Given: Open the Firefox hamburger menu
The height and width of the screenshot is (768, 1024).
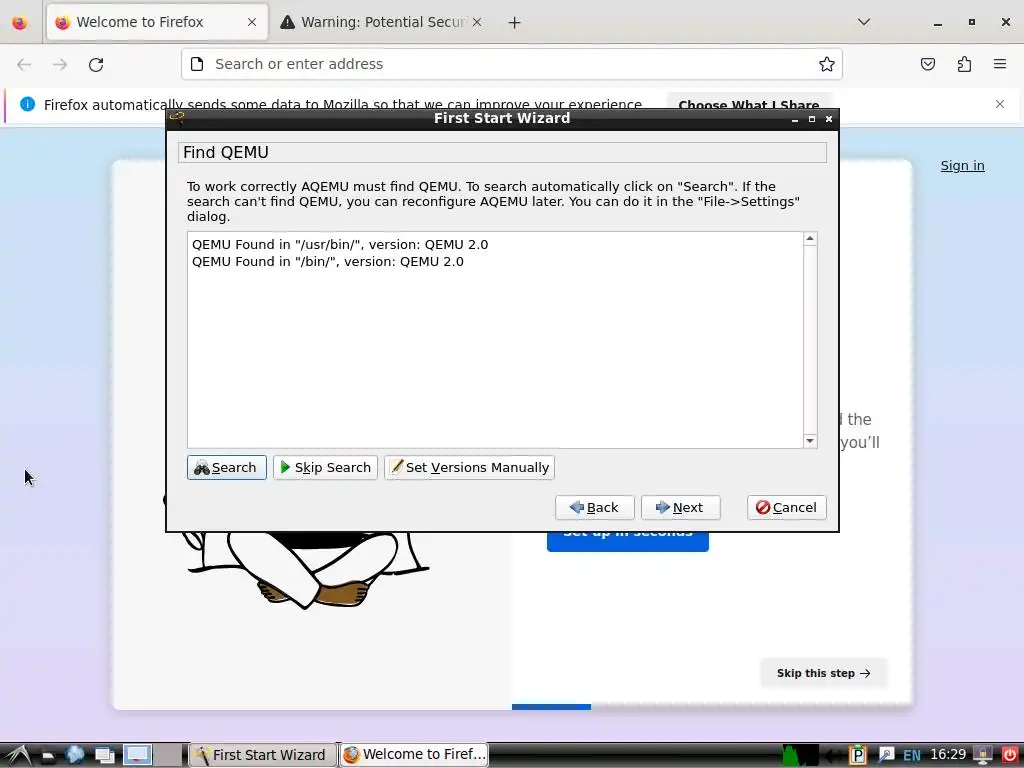Looking at the screenshot, I should point(1000,64).
